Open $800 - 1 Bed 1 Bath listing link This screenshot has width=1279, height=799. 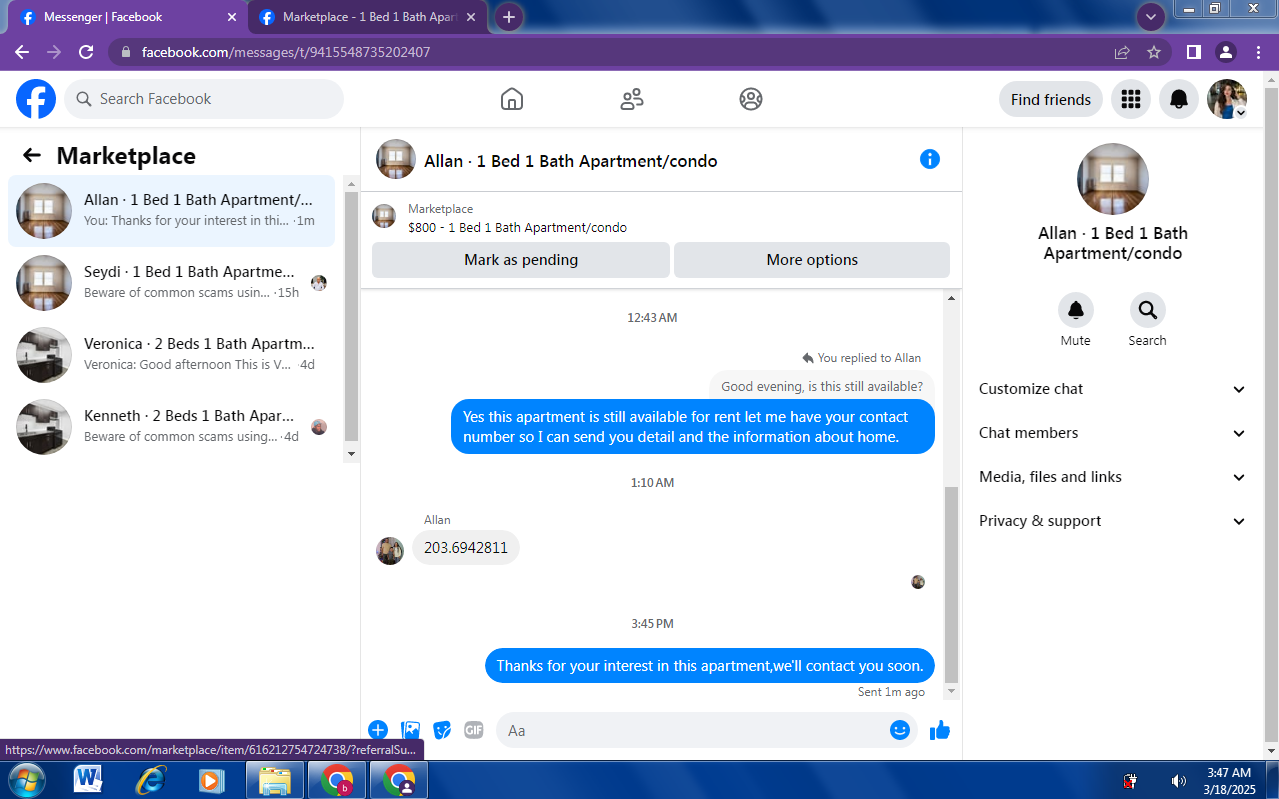[x=517, y=227]
